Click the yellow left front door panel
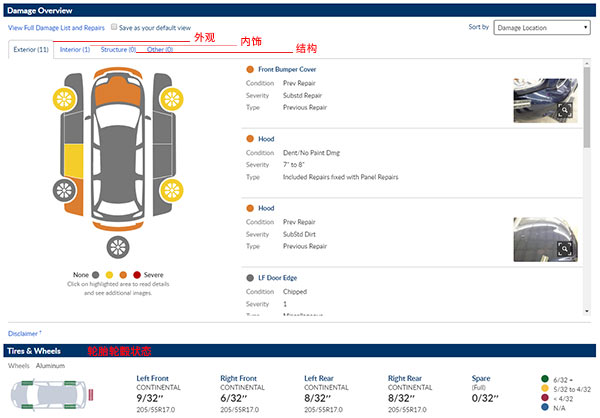600x418 pixels. [x=74, y=162]
